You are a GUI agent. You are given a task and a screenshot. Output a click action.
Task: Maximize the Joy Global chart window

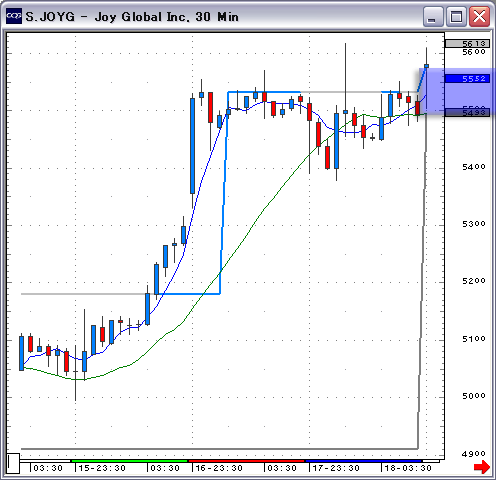456,16
